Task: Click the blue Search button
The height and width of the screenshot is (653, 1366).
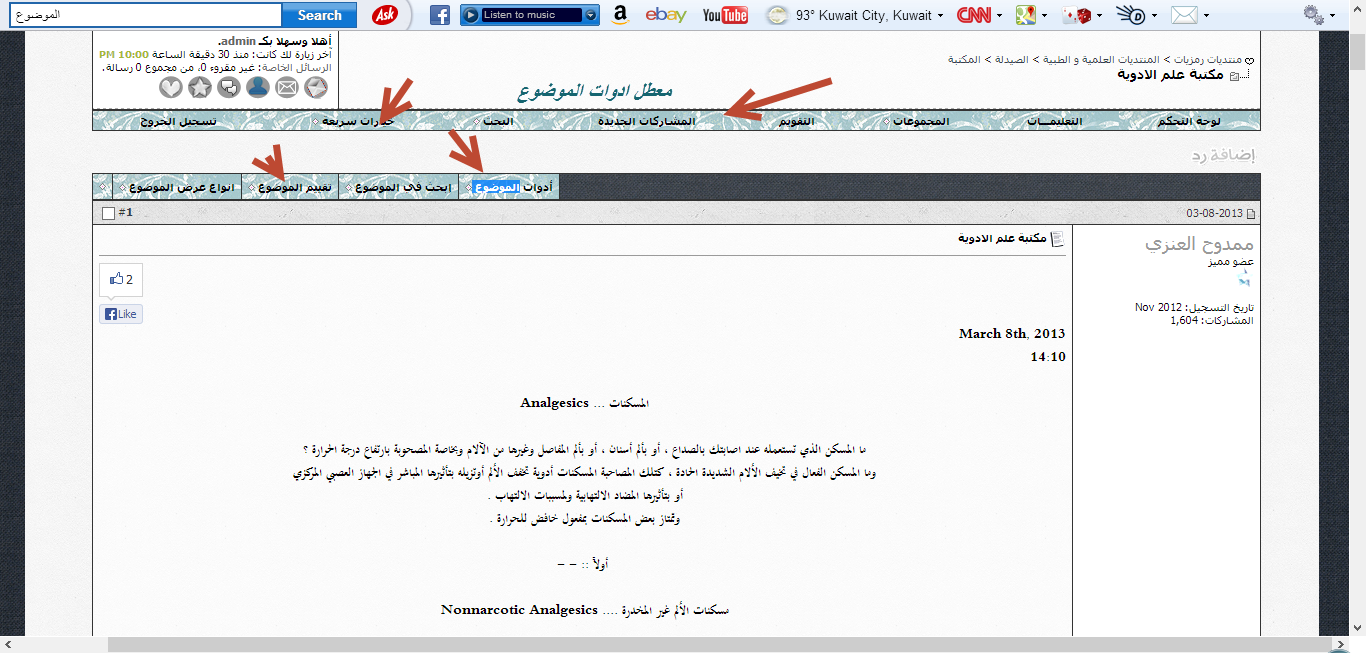Action: [320, 15]
